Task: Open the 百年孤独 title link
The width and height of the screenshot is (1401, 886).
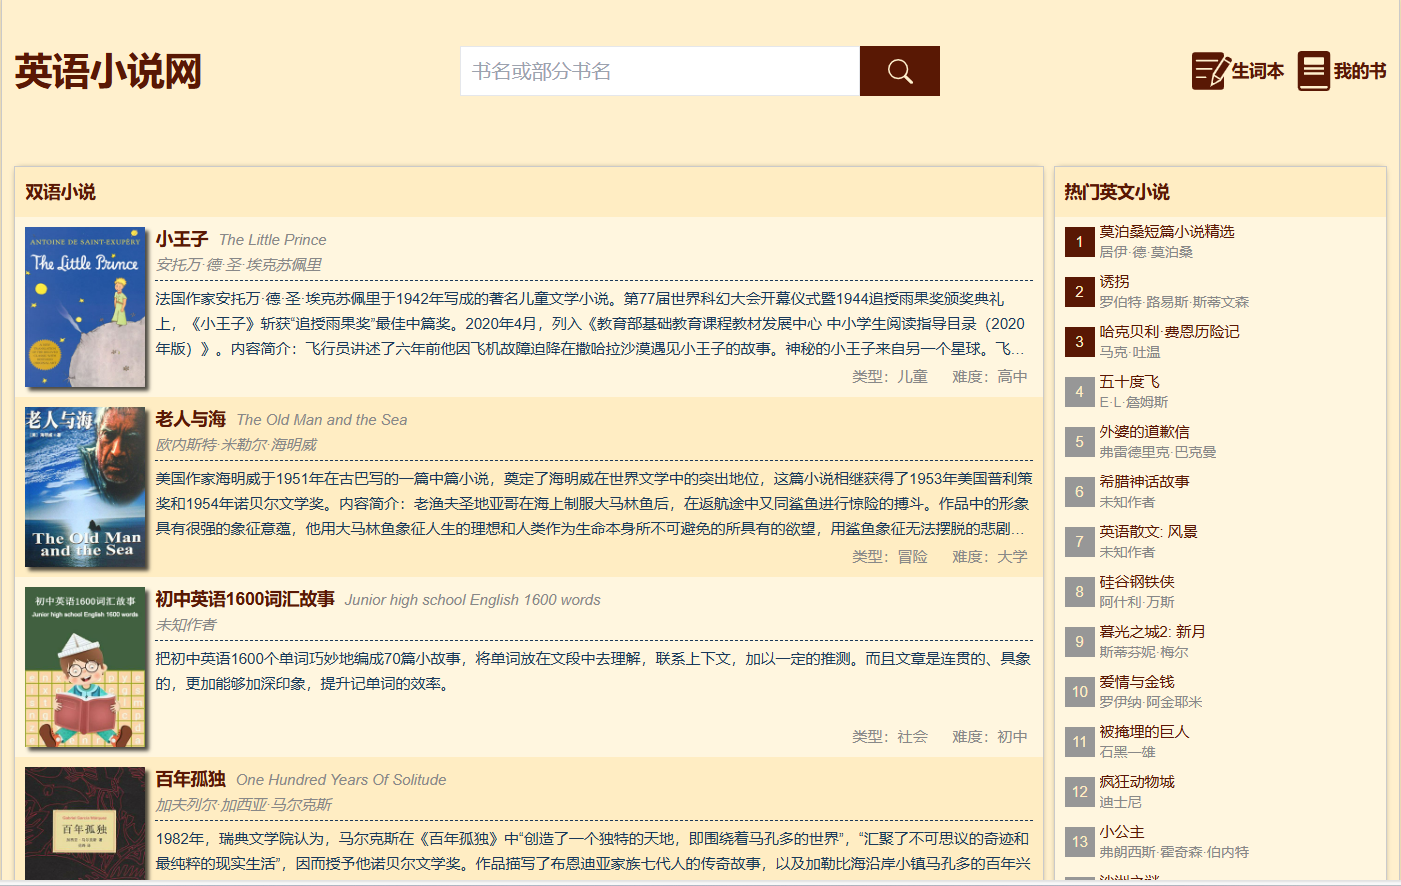Action: coord(191,779)
